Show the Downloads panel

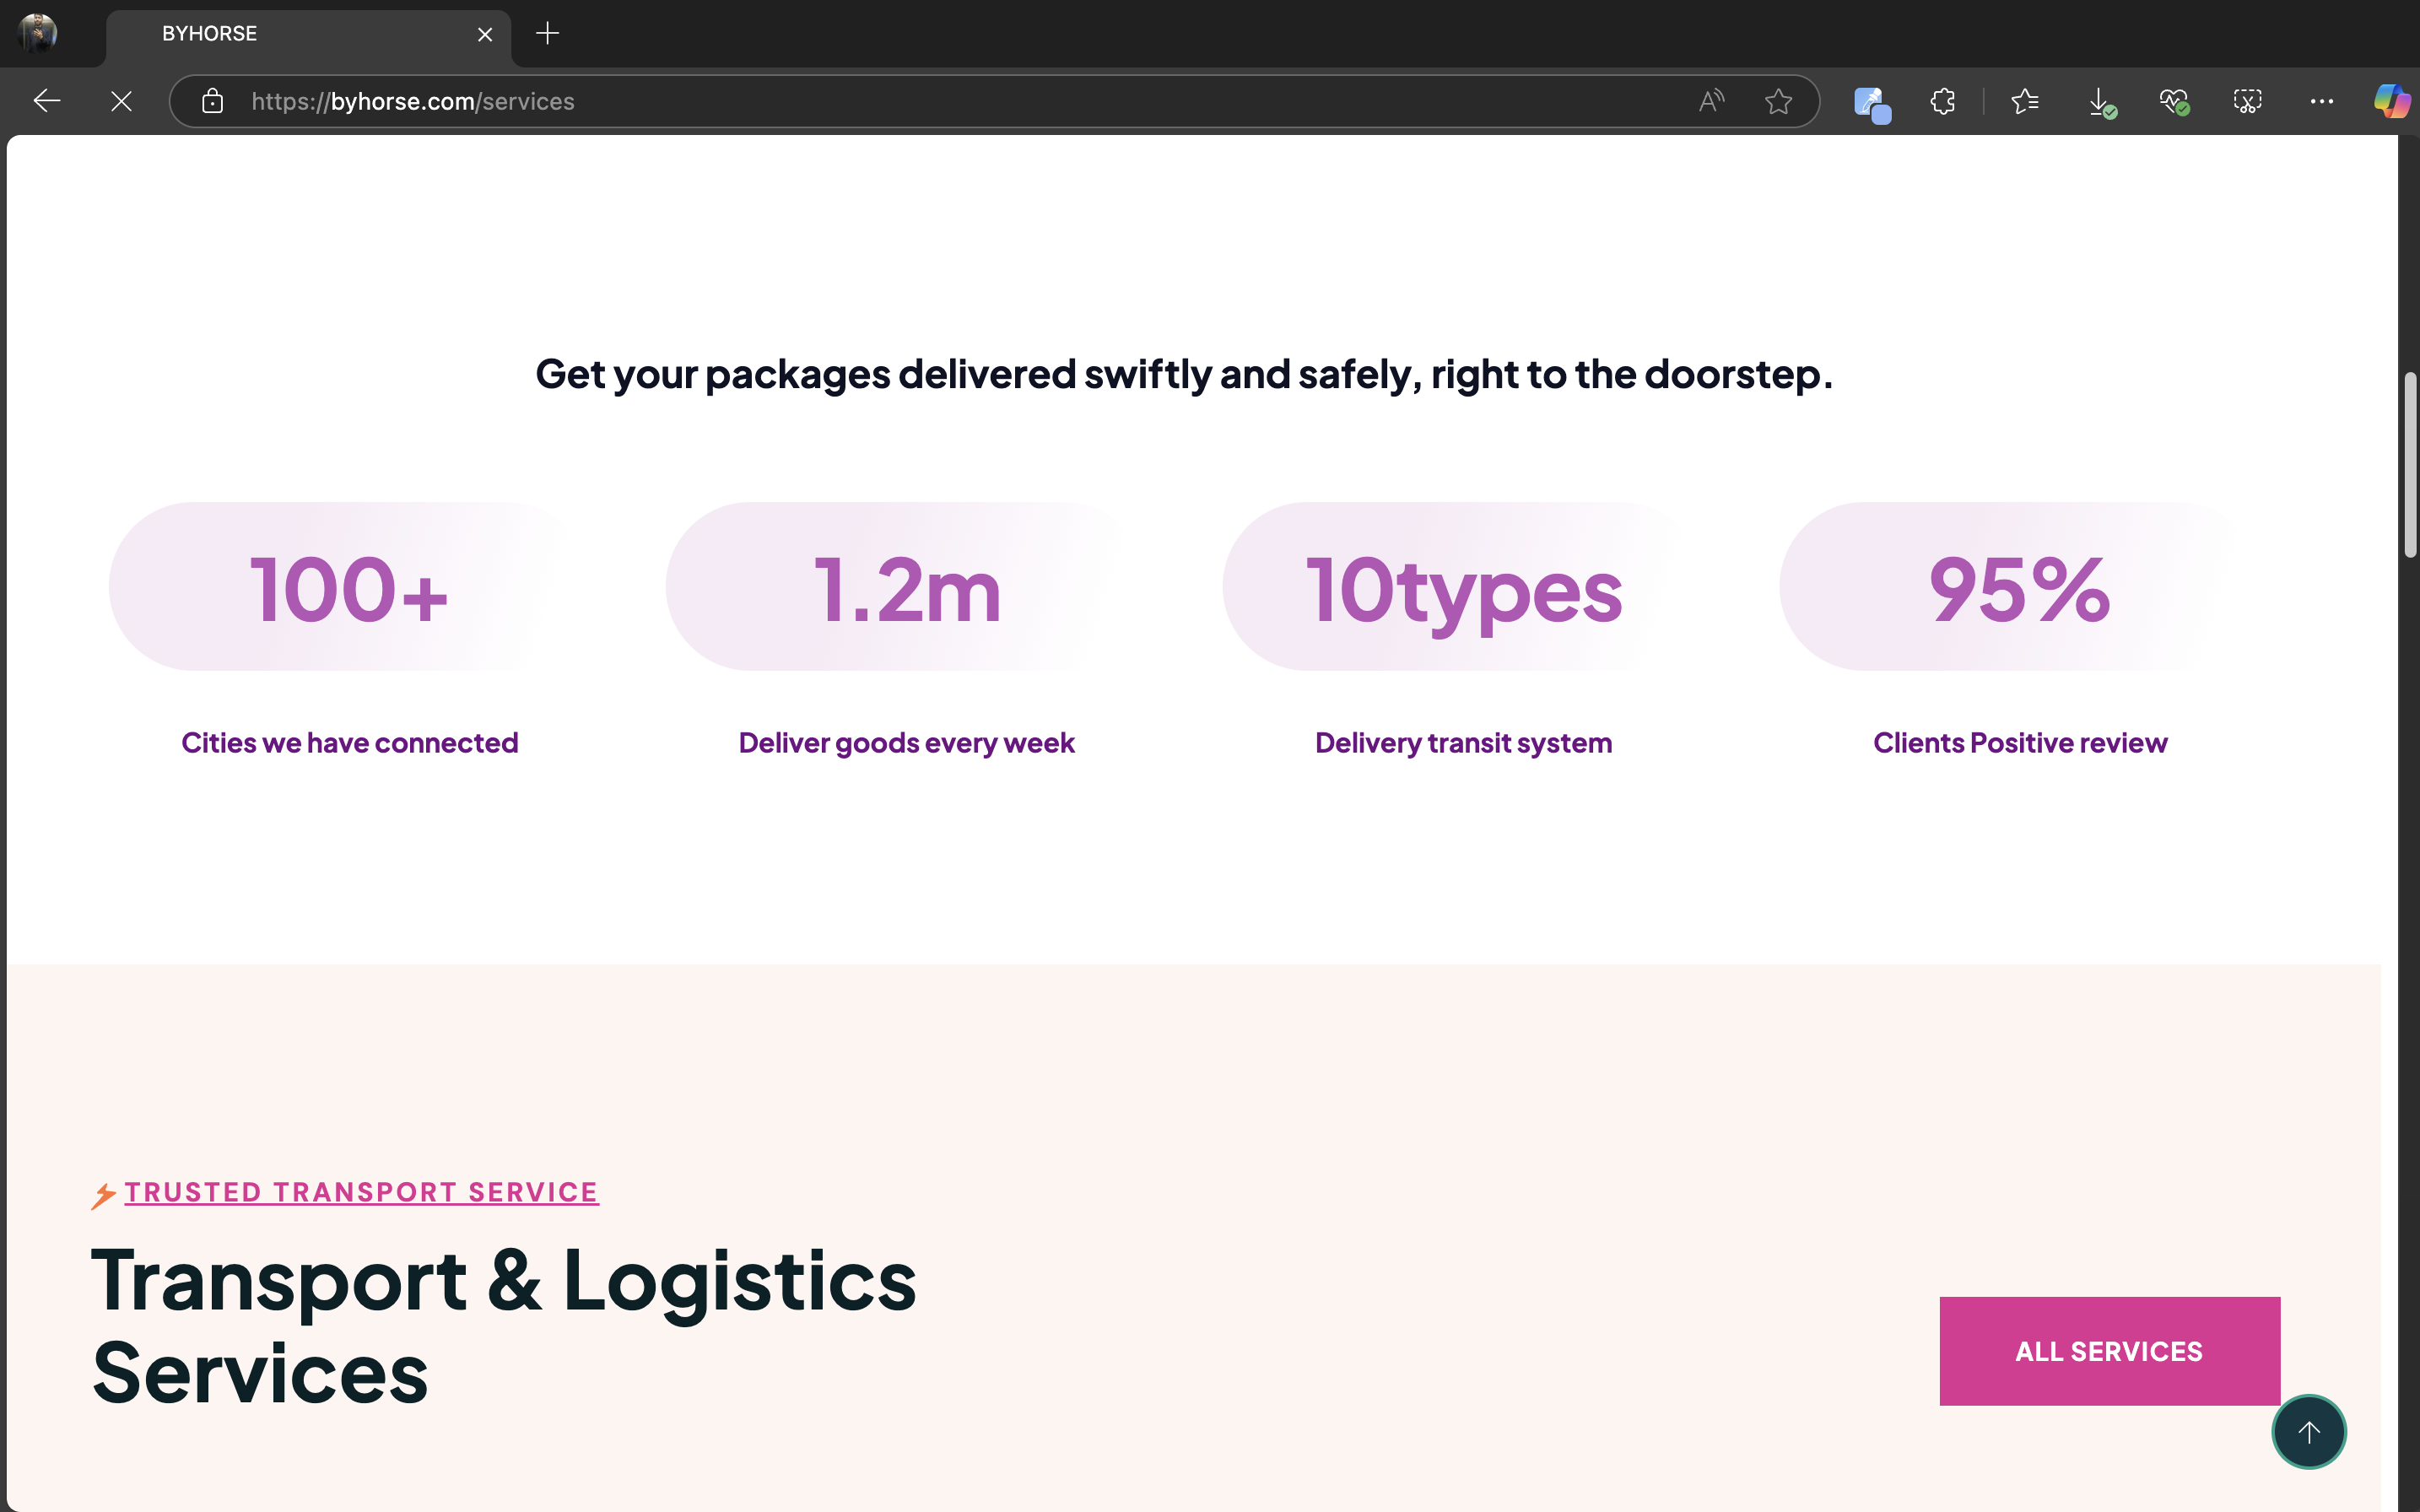tap(2101, 102)
